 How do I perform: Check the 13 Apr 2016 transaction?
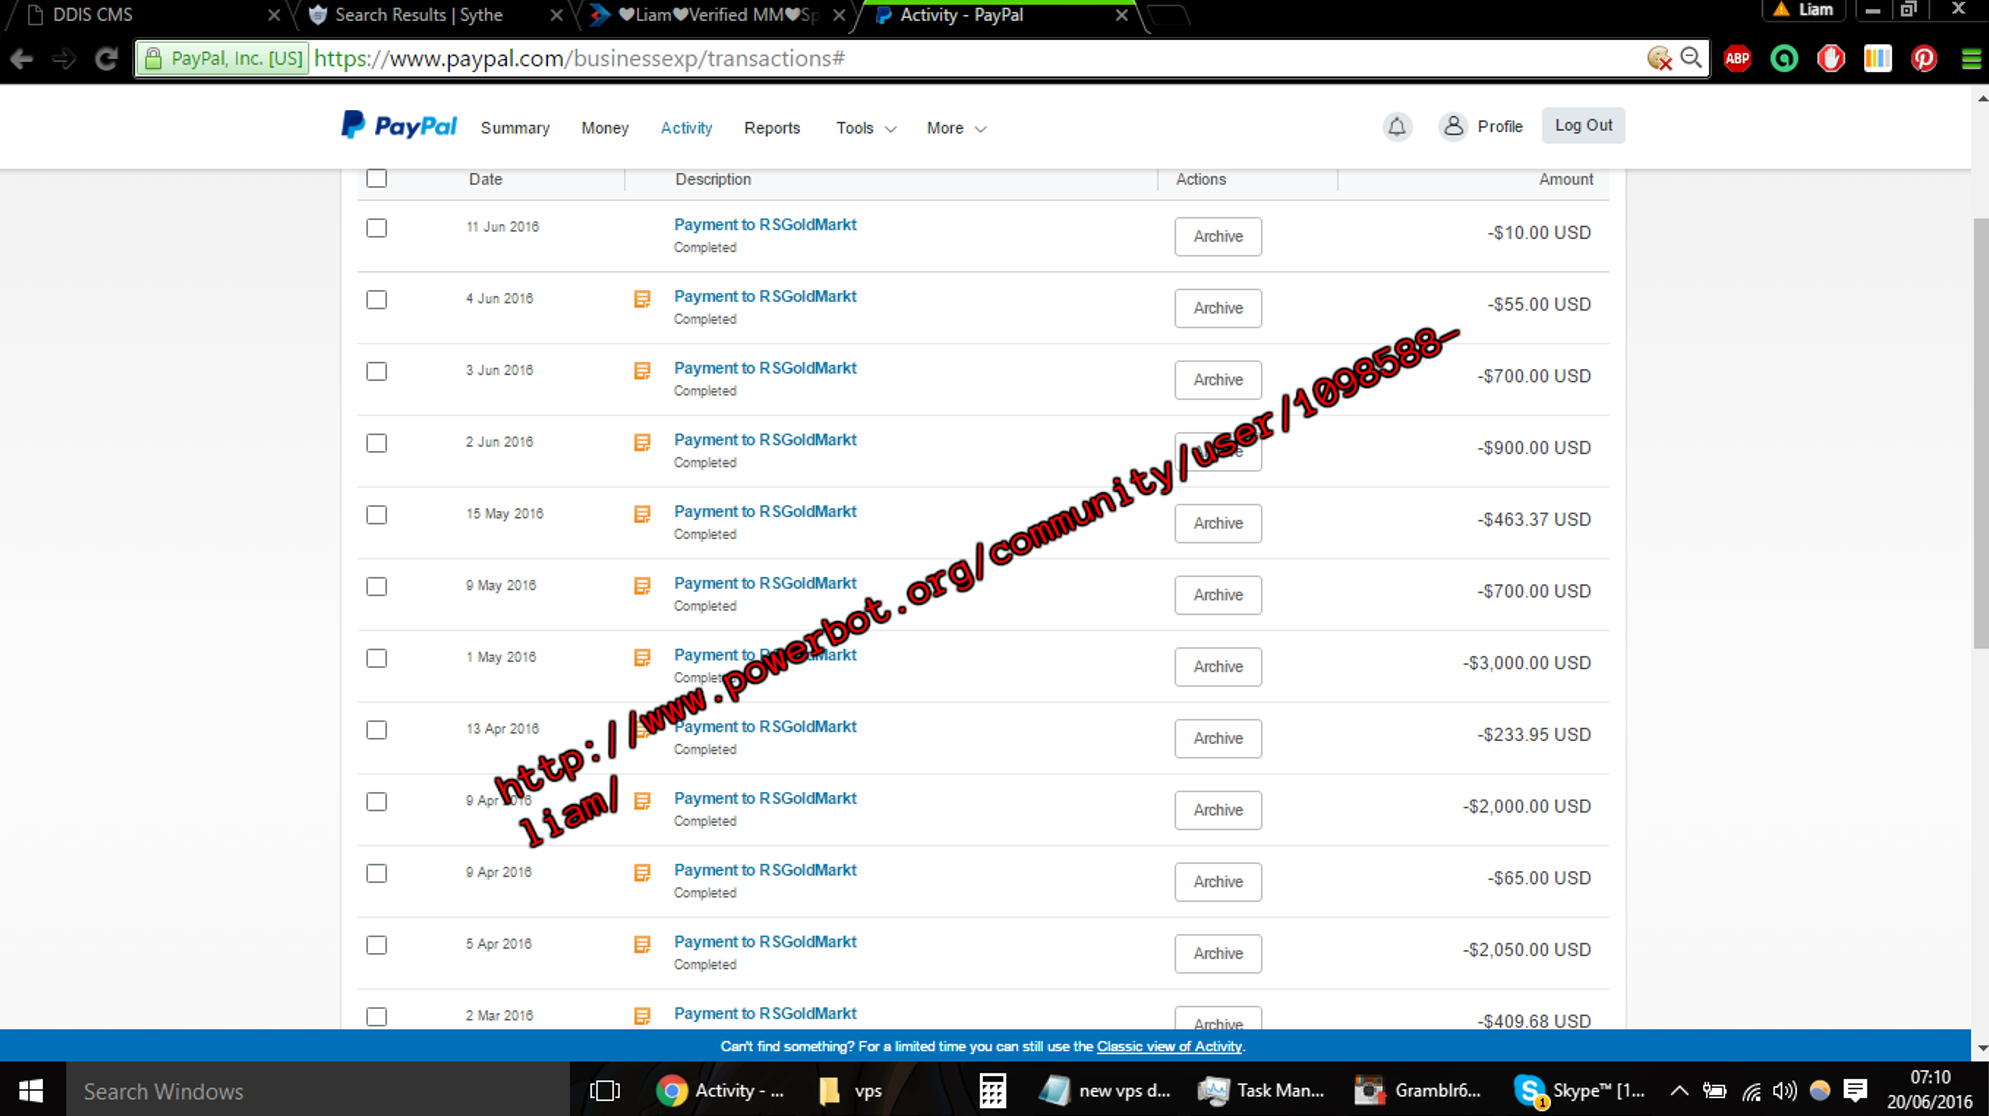point(377,730)
